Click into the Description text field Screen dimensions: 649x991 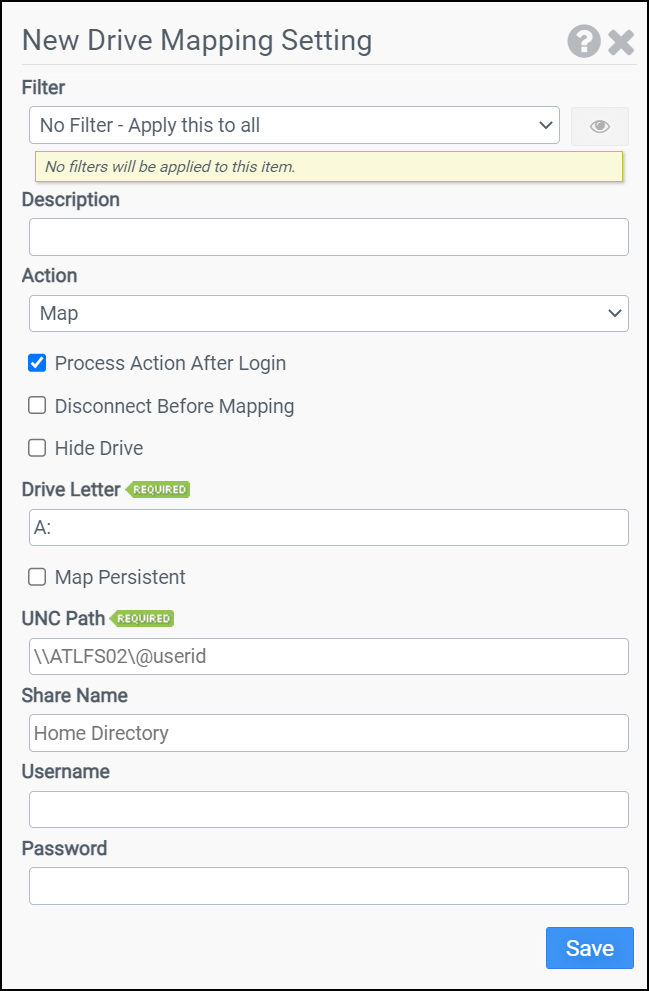point(328,237)
